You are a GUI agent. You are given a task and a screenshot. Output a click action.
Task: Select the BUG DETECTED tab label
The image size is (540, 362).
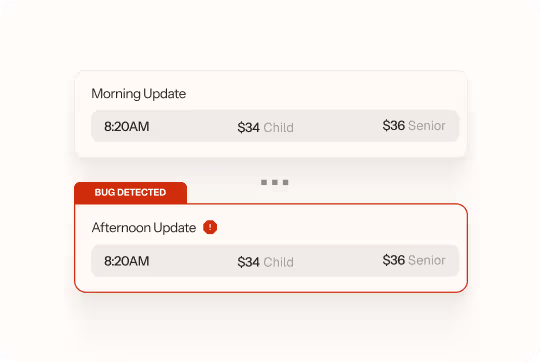(x=130, y=192)
